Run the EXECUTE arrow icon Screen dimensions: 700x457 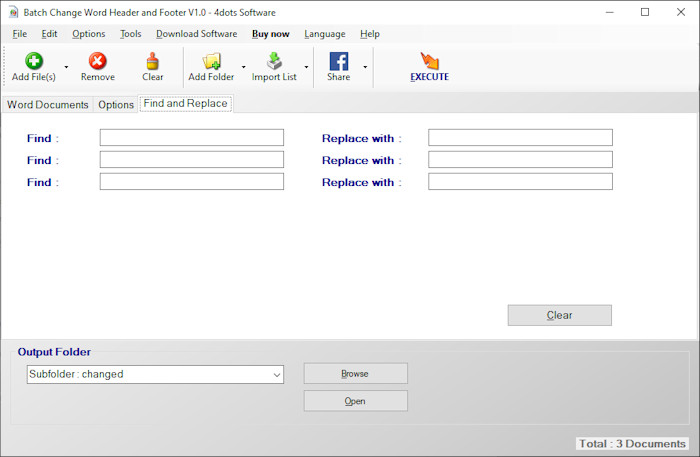coord(429,61)
